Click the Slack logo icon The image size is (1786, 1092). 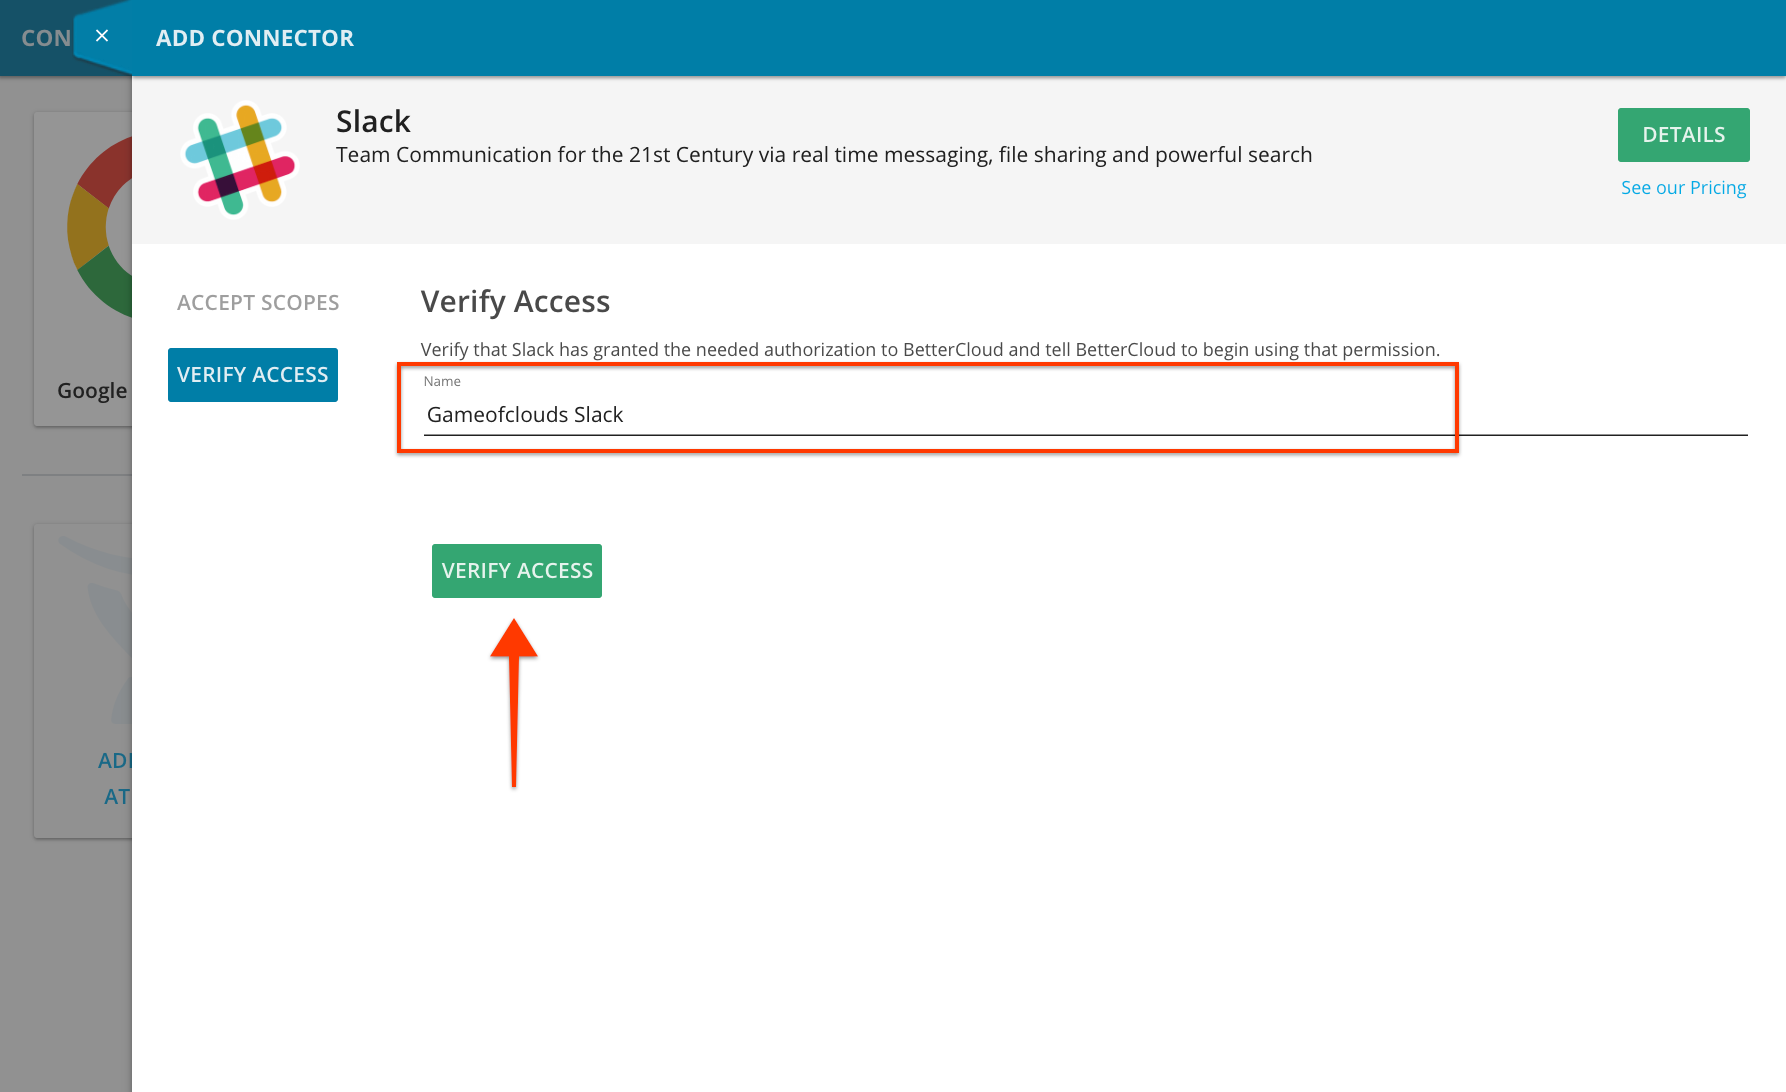(240, 159)
